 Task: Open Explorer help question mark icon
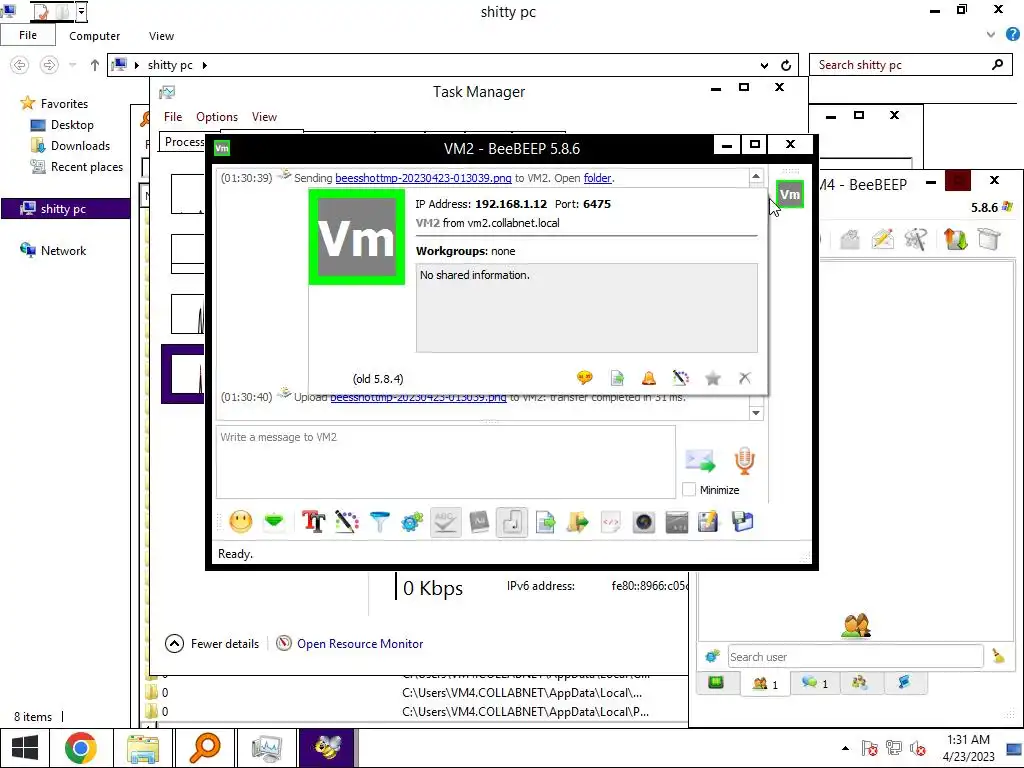coord(1012,35)
